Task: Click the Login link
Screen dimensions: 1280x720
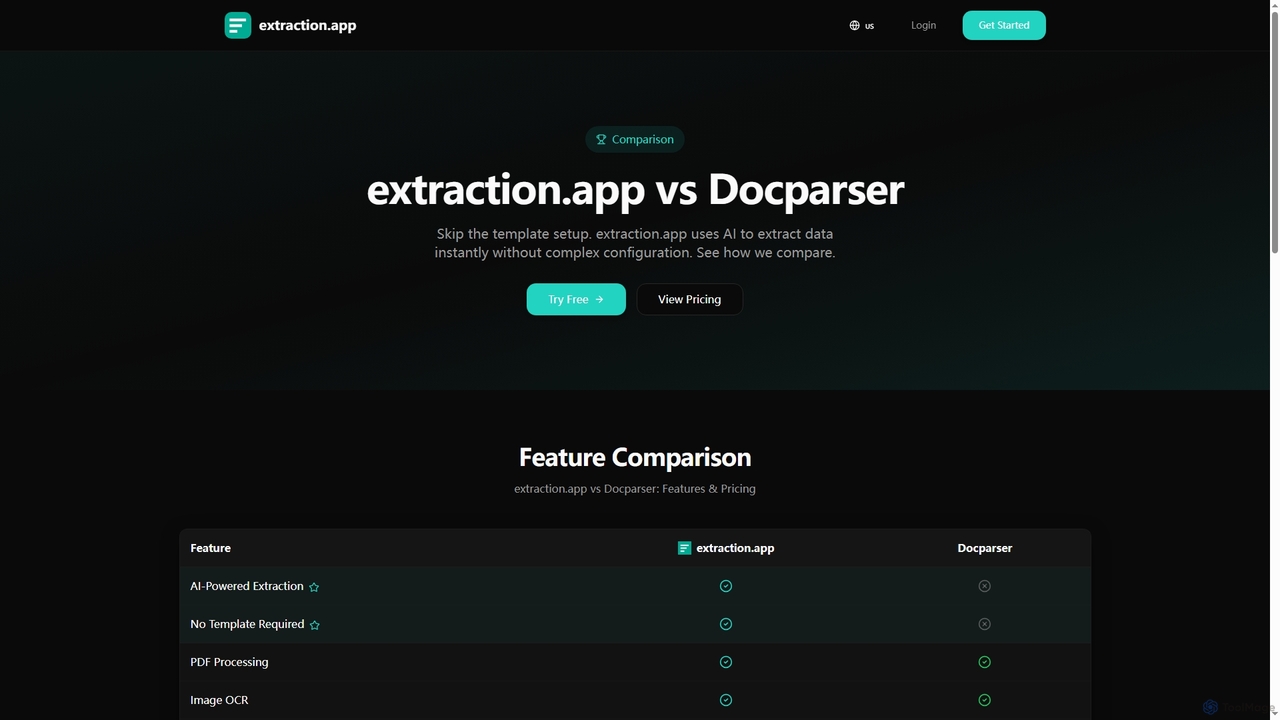Action: (x=924, y=25)
